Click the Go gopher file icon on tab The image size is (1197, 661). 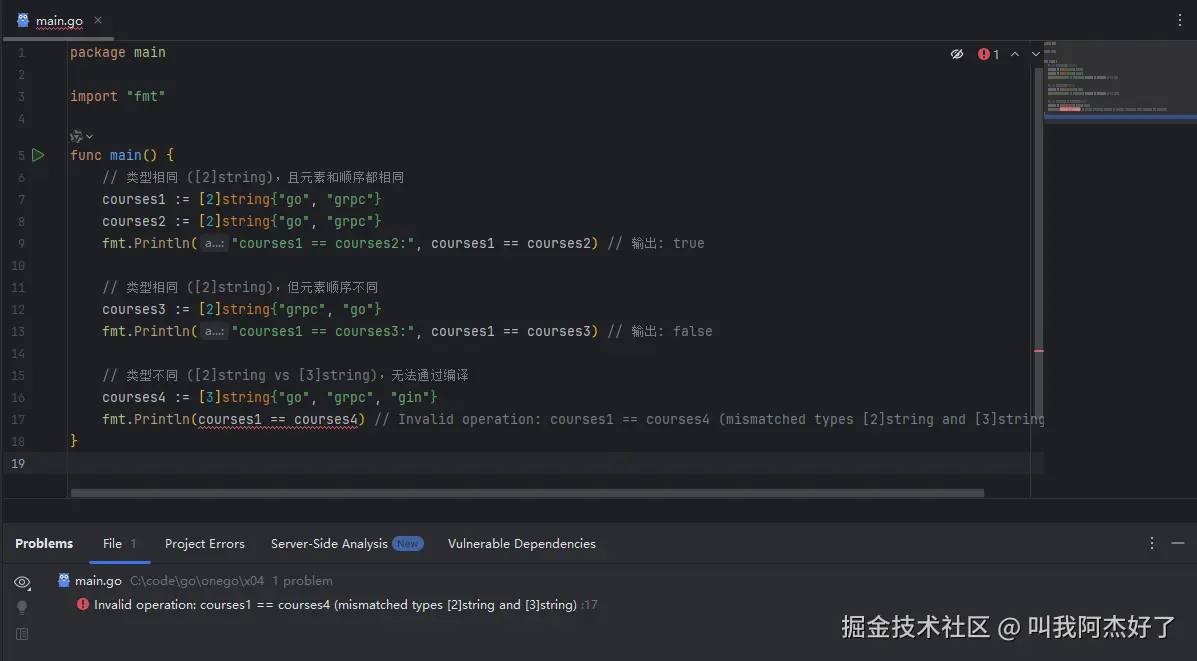click(23, 21)
